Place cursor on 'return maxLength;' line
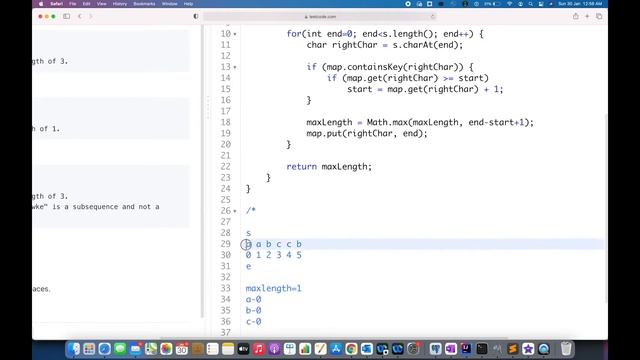 point(329,167)
